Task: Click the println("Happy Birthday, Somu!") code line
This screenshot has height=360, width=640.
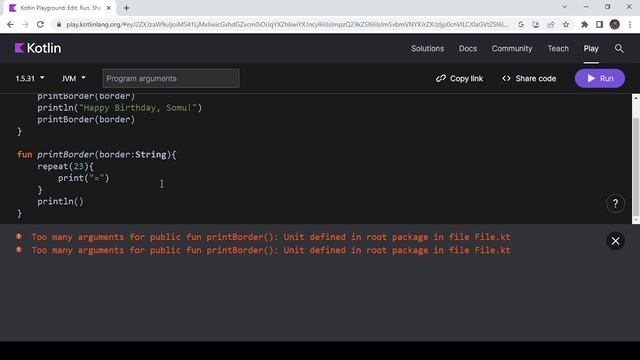Action: pyautogui.click(x=120, y=108)
